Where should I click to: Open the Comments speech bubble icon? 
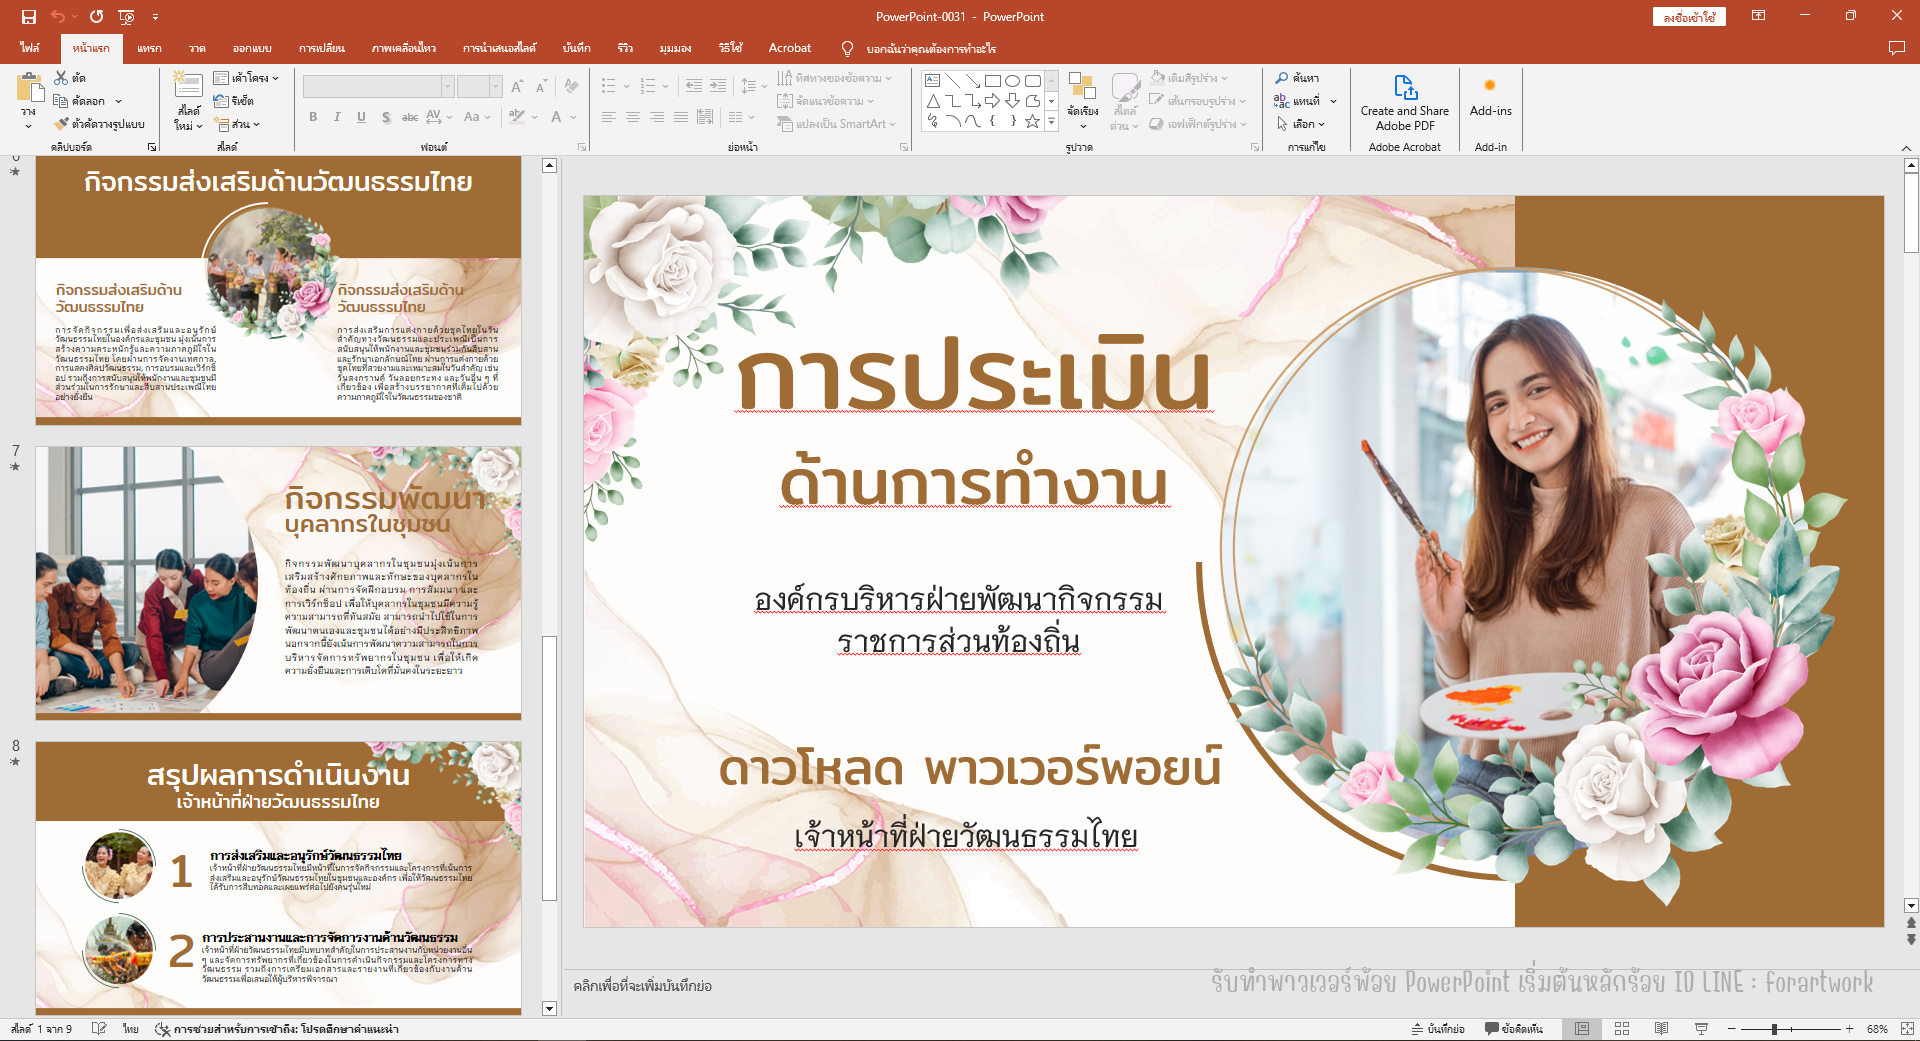tap(1896, 48)
